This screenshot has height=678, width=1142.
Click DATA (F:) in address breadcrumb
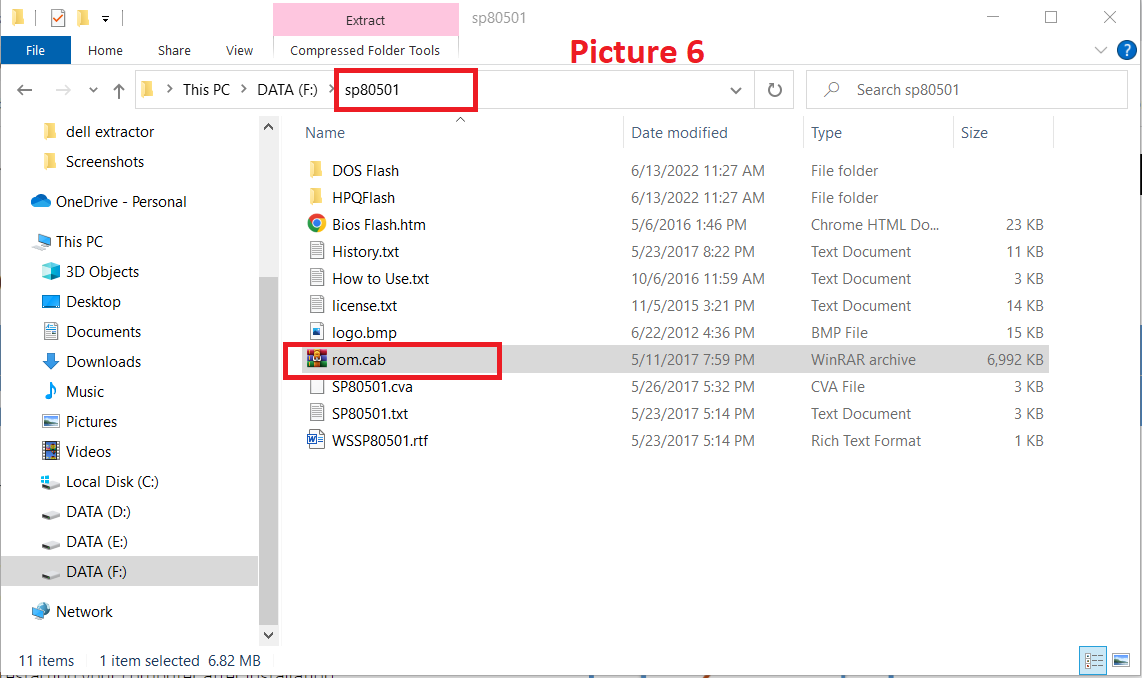pos(287,90)
